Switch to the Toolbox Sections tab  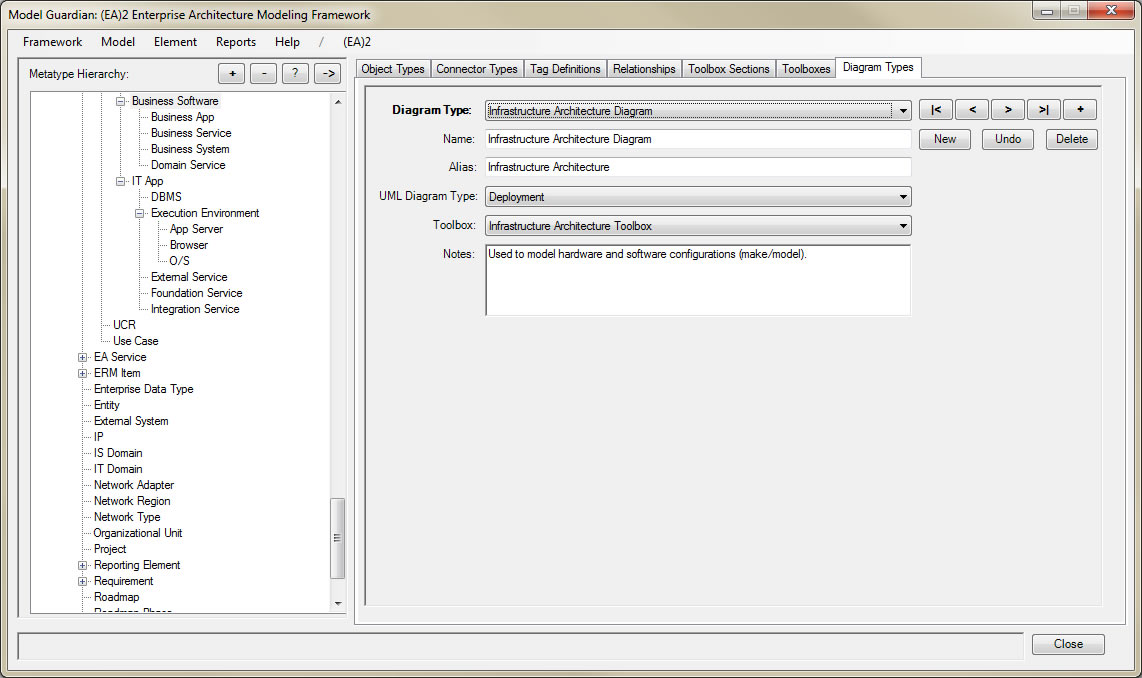pos(728,69)
